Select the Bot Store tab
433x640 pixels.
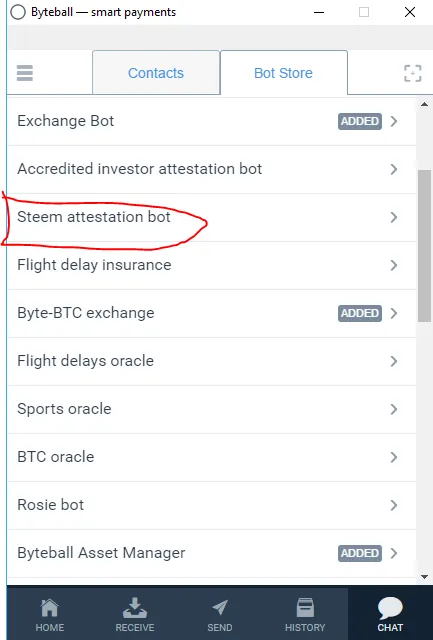[284, 73]
